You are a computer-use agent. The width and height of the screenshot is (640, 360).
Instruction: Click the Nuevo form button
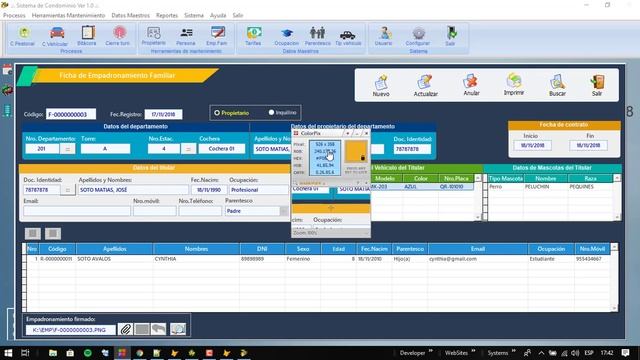[381, 85]
